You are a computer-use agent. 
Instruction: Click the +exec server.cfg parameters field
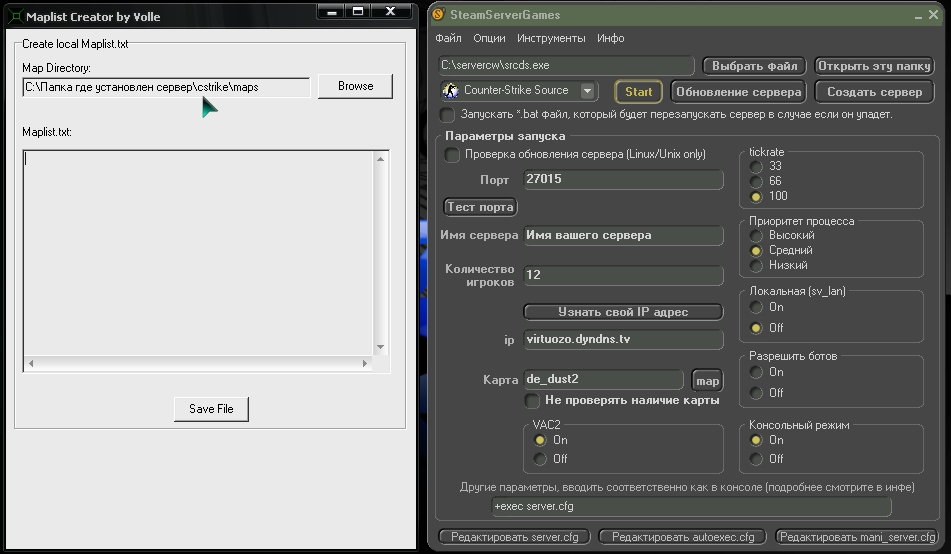point(691,507)
